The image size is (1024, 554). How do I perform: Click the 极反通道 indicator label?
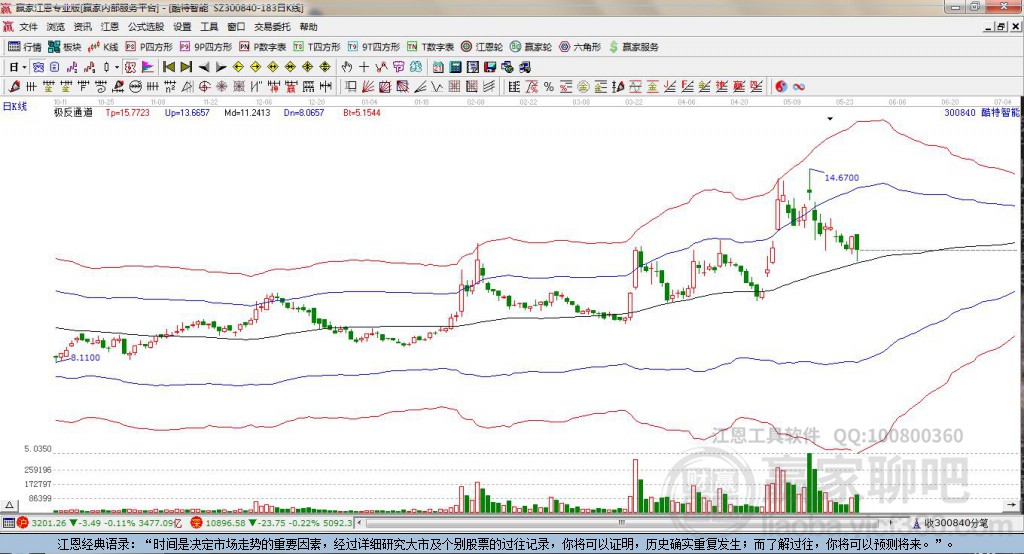pos(73,112)
